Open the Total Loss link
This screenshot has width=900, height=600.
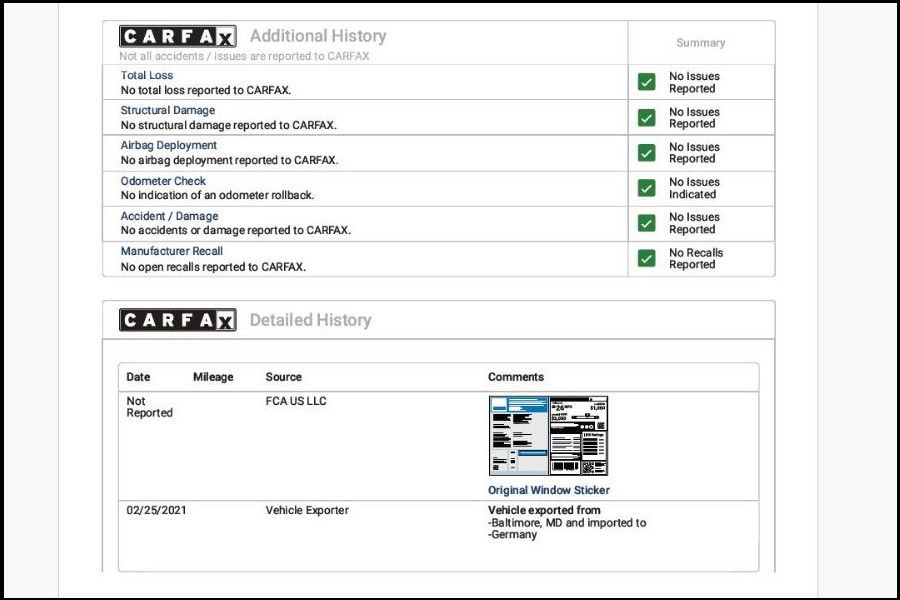point(147,76)
